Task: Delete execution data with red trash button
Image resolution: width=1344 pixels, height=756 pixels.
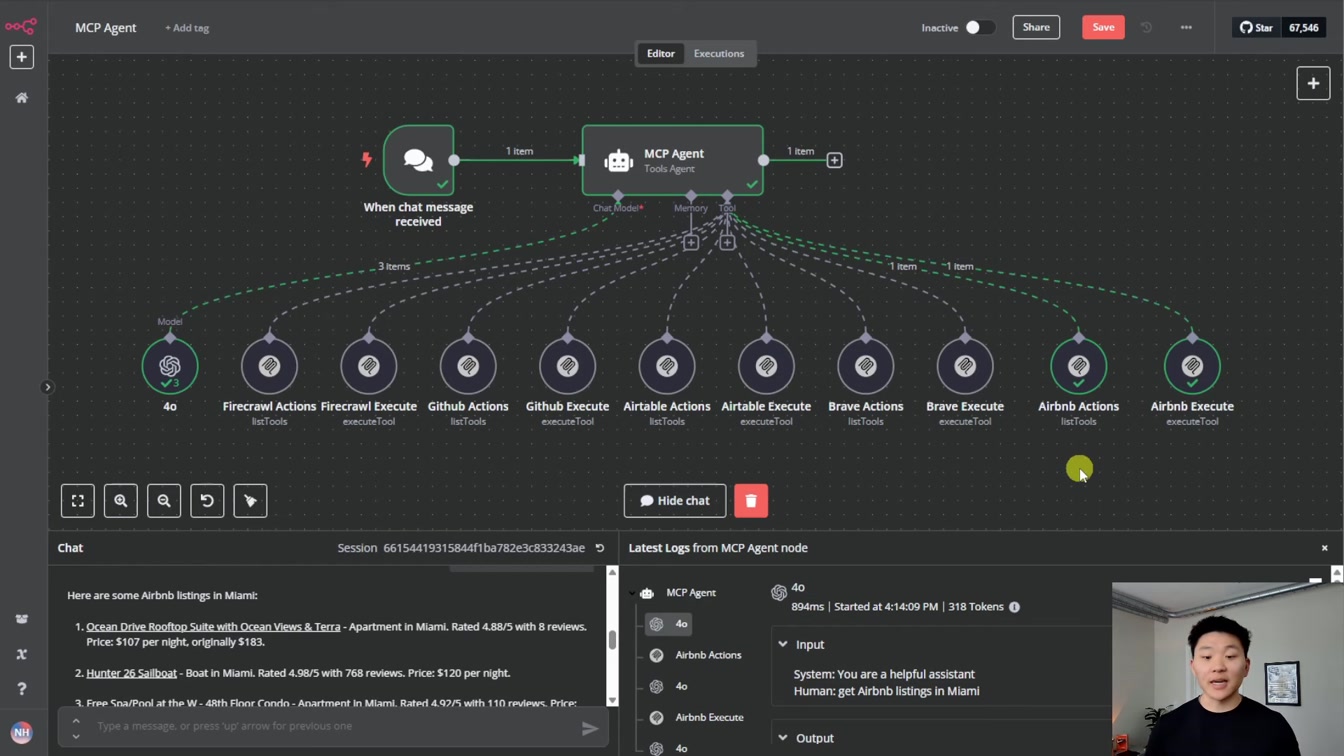Action: tap(751, 501)
